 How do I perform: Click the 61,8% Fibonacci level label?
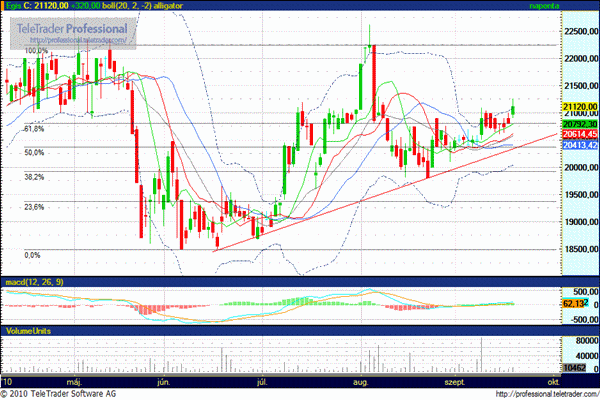pos(35,129)
